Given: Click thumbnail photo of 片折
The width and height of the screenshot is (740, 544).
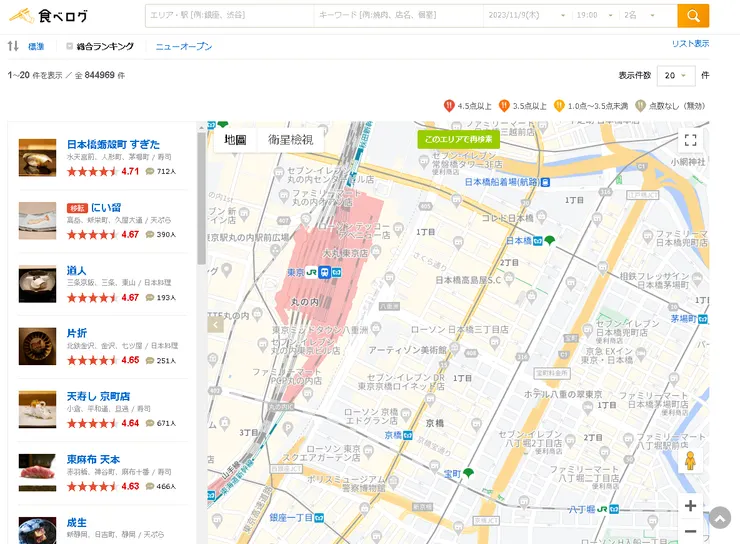Looking at the screenshot, I should pos(37,346).
